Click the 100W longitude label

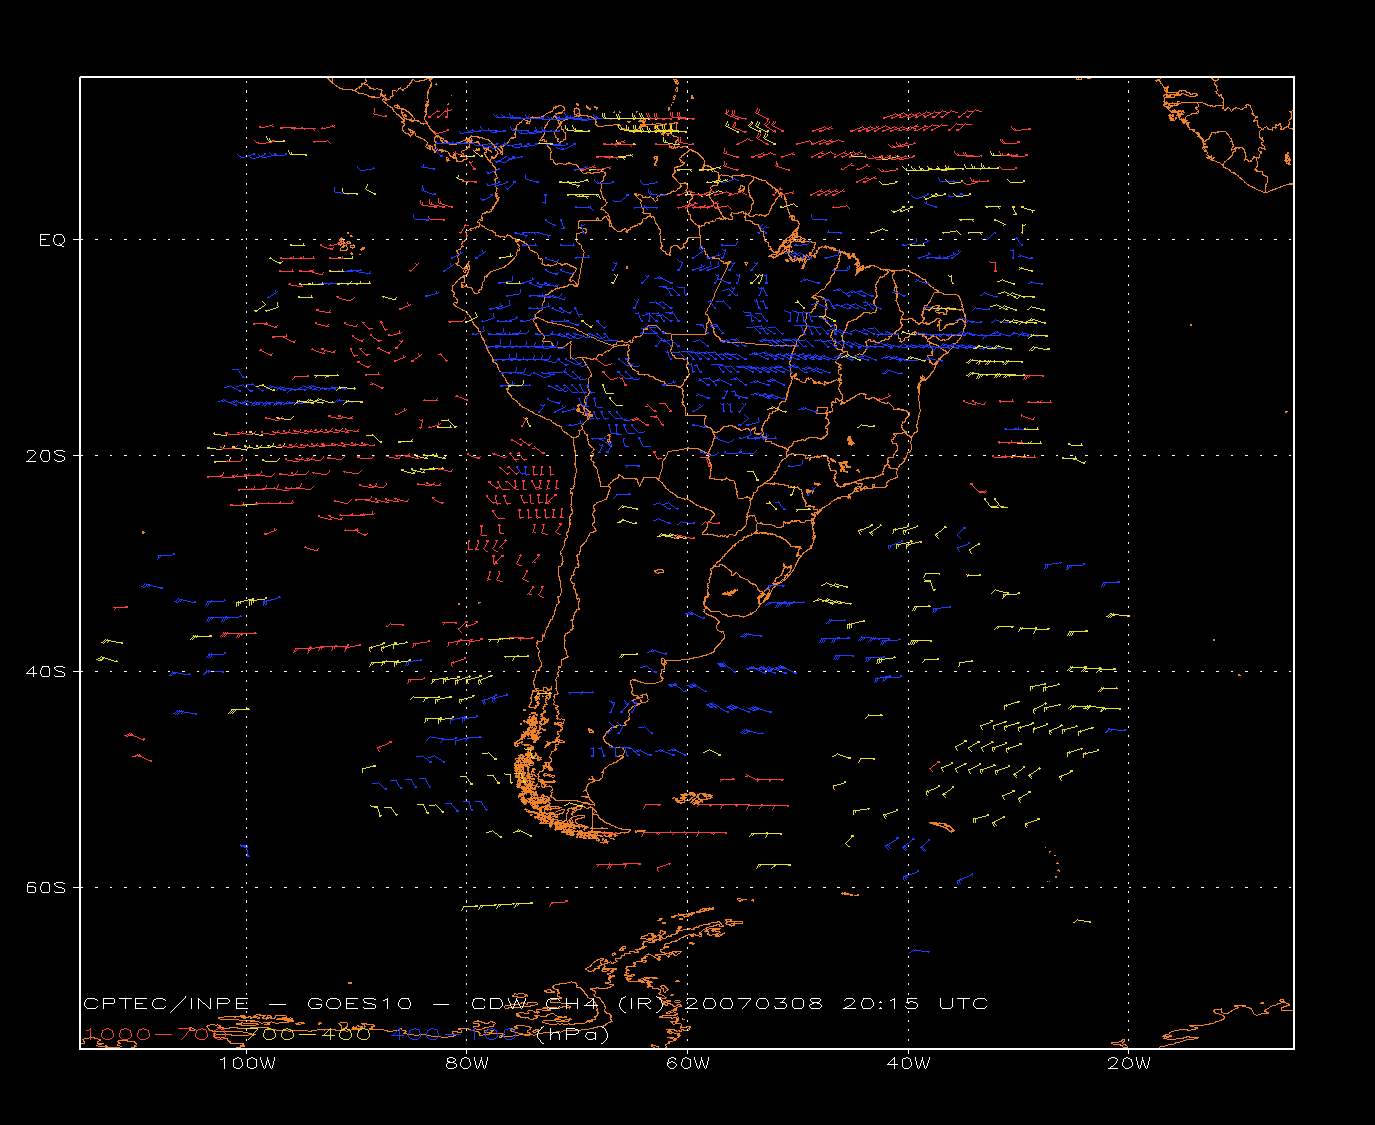(247, 1063)
